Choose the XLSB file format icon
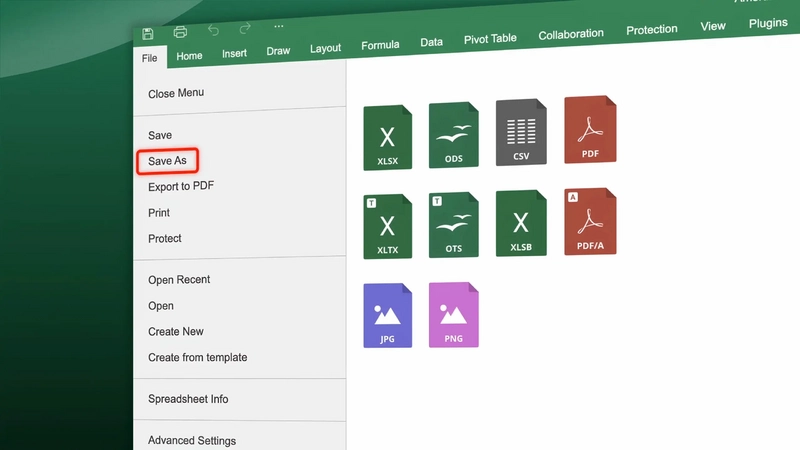This screenshot has width=800, height=450. coord(521,223)
